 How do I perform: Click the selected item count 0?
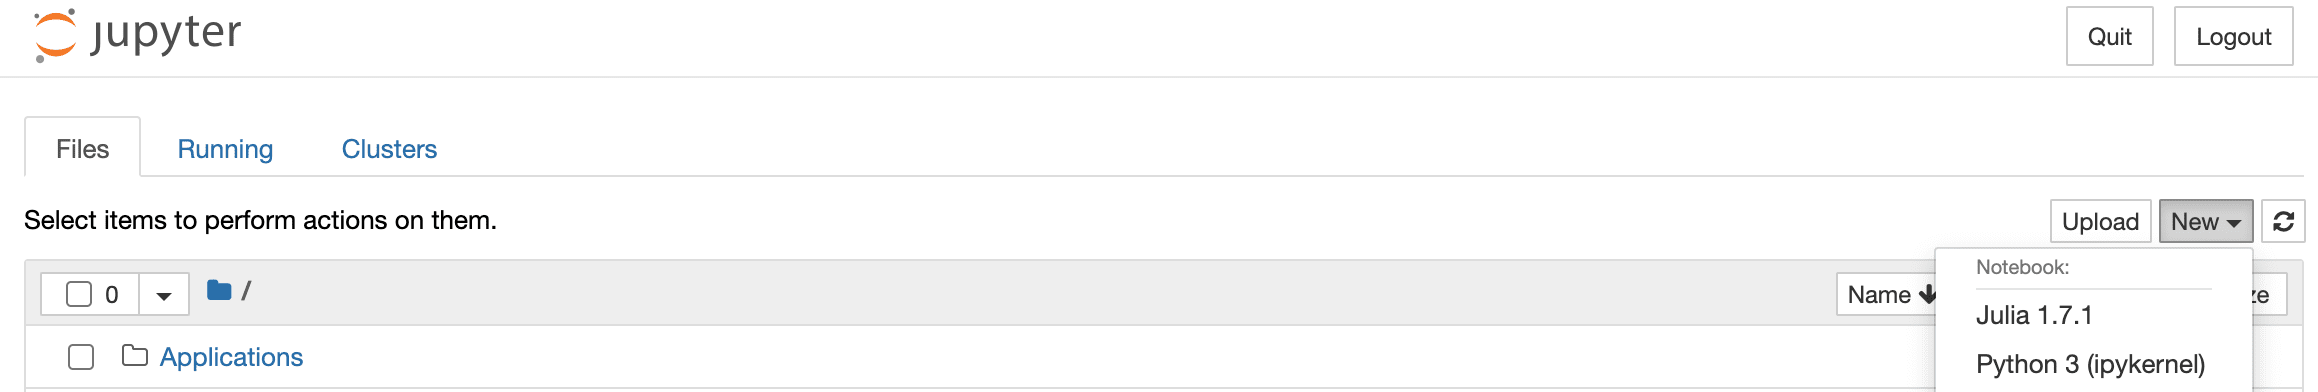click(x=112, y=295)
